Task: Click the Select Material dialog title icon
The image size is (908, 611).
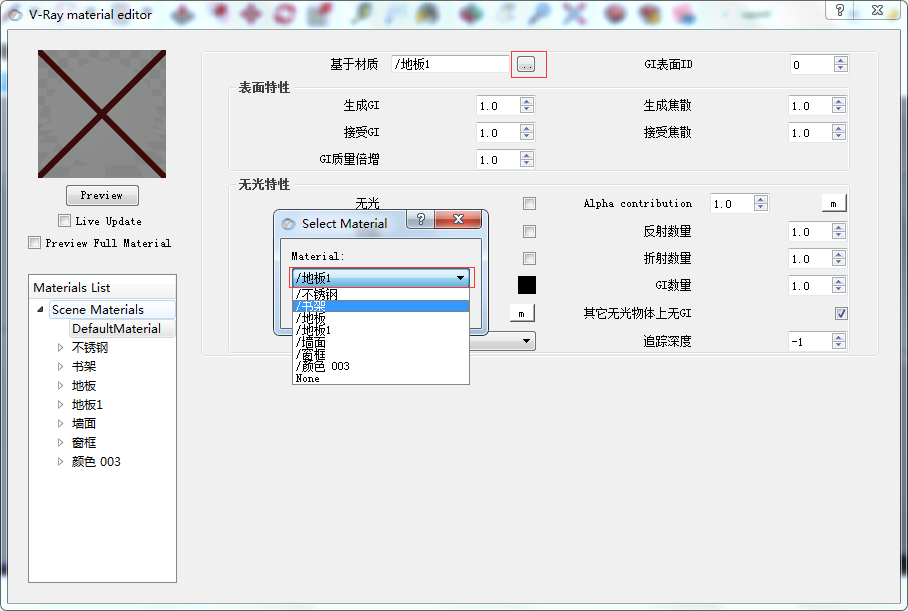Action: pyautogui.click(x=288, y=224)
